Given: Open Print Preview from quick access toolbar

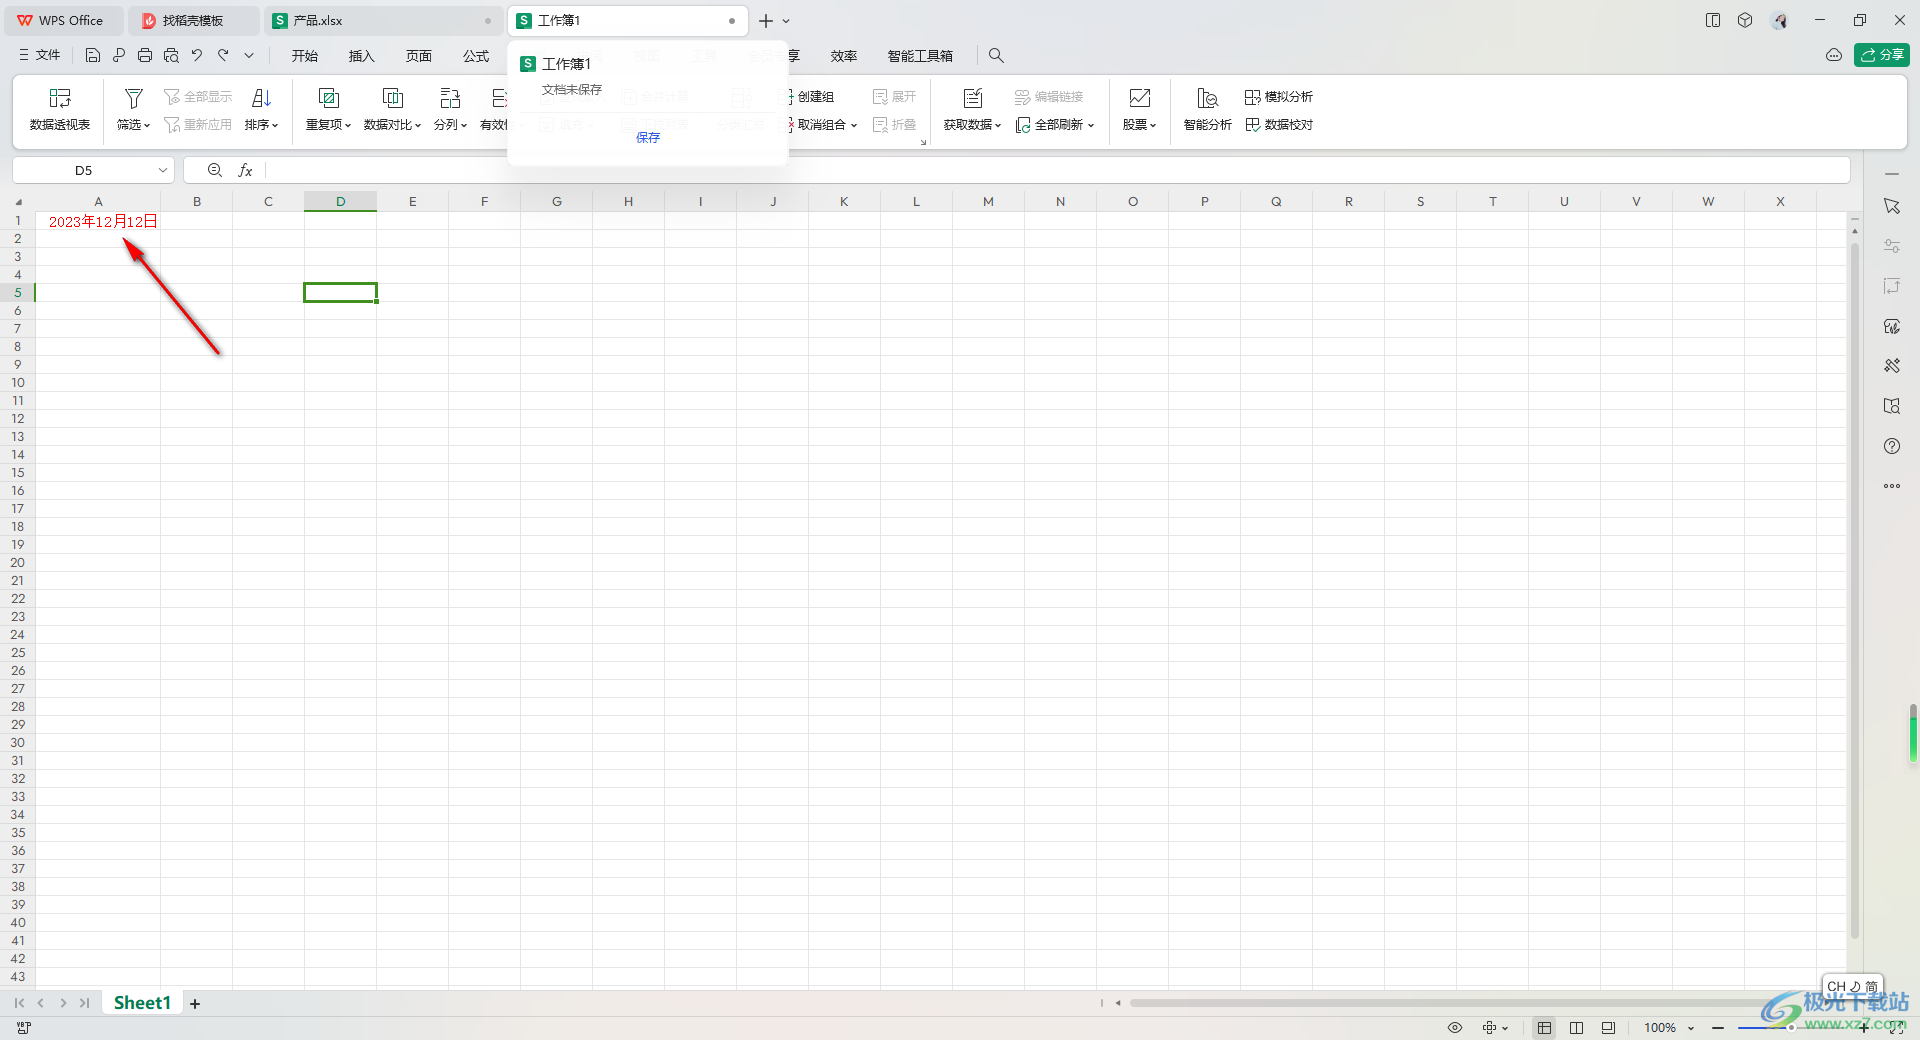Looking at the screenshot, I should tap(171, 56).
